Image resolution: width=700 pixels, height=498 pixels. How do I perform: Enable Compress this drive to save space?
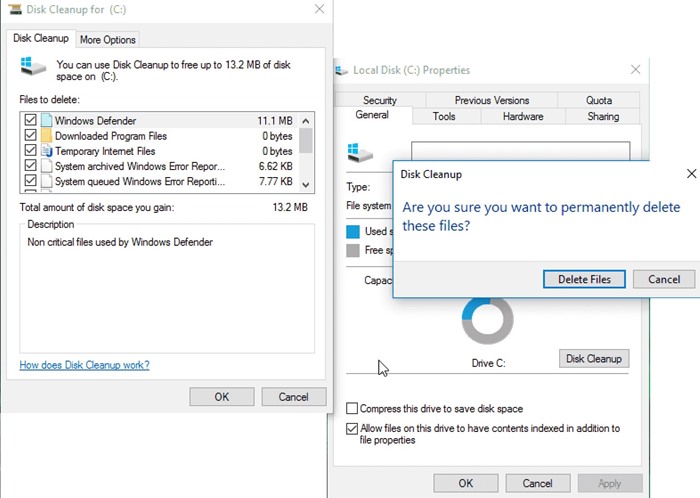coord(352,408)
